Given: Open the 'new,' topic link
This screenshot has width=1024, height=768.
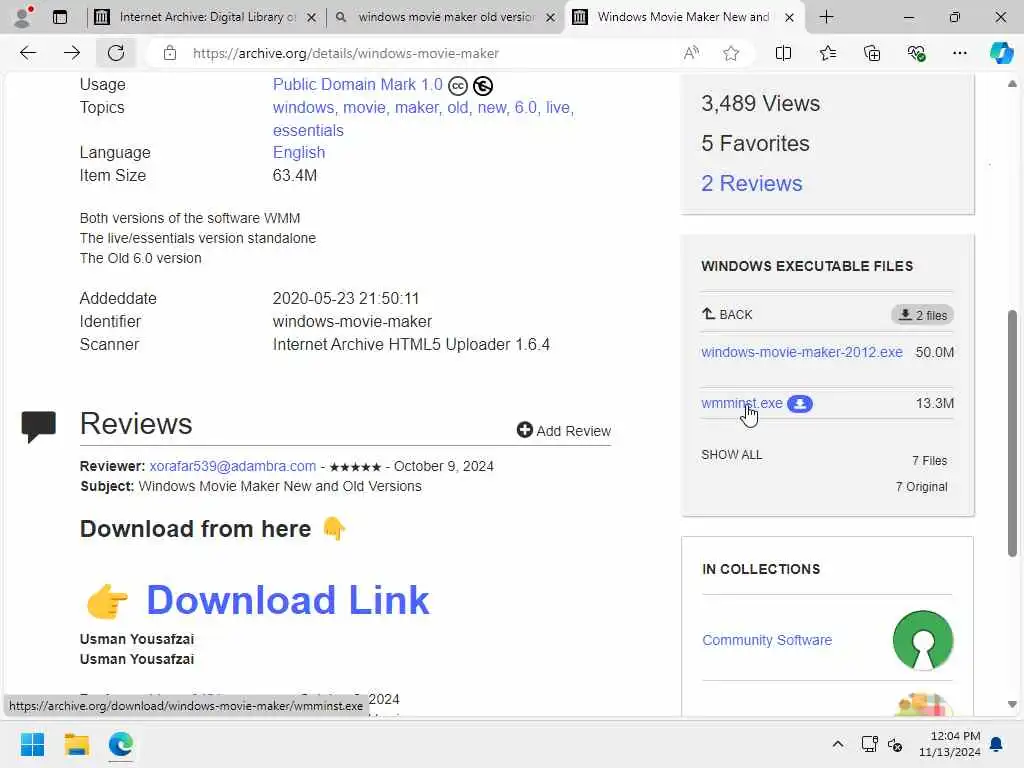Looking at the screenshot, I should click(x=492, y=108).
